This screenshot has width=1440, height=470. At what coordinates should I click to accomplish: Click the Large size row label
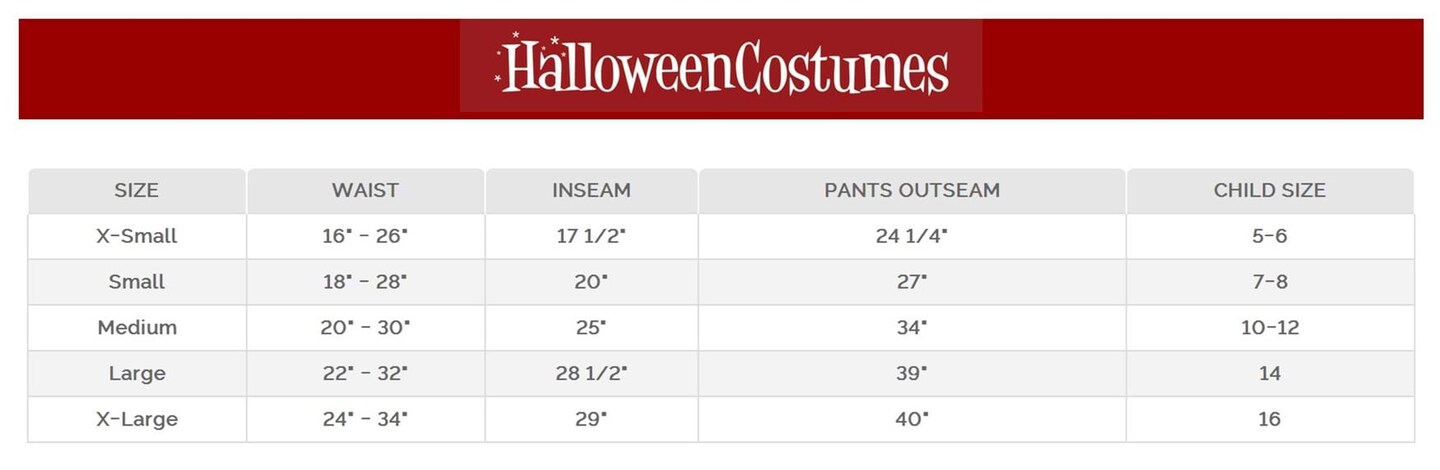click(137, 374)
